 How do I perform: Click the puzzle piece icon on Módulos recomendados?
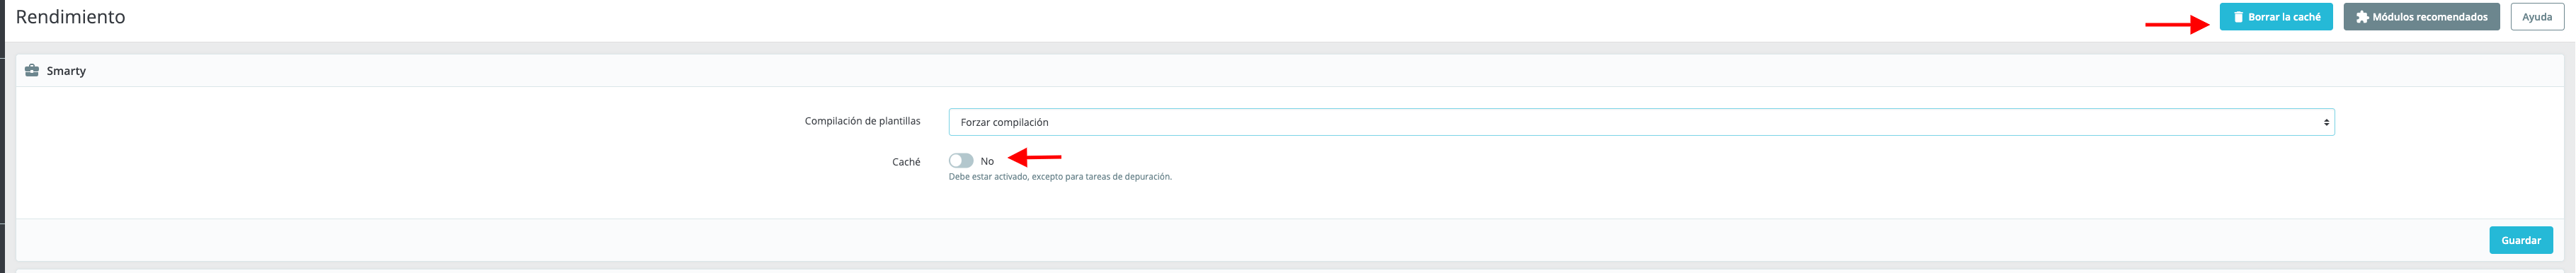(x=2362, y=17)
